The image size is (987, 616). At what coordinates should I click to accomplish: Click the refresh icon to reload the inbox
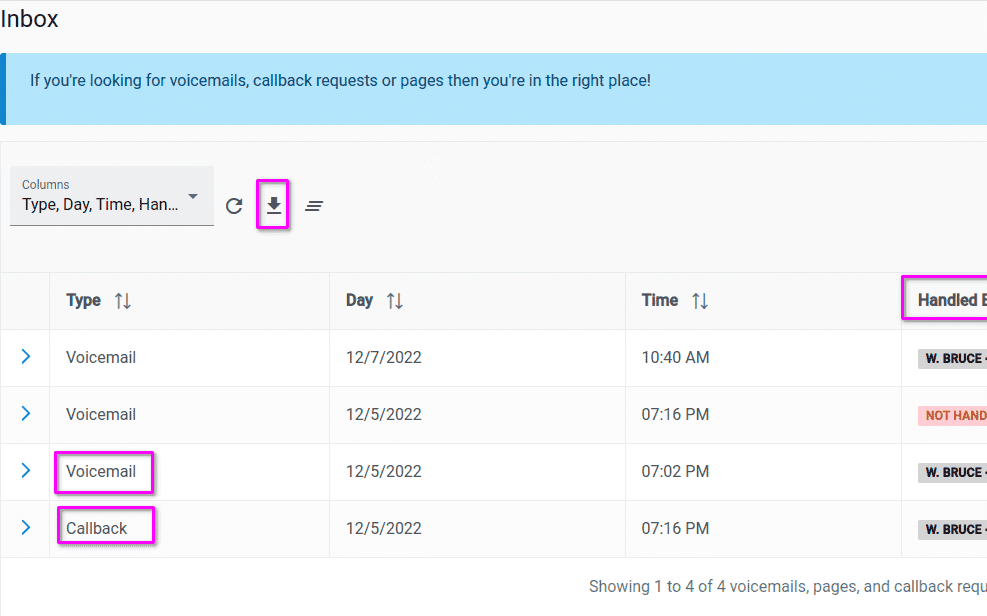tap(235, 205)
